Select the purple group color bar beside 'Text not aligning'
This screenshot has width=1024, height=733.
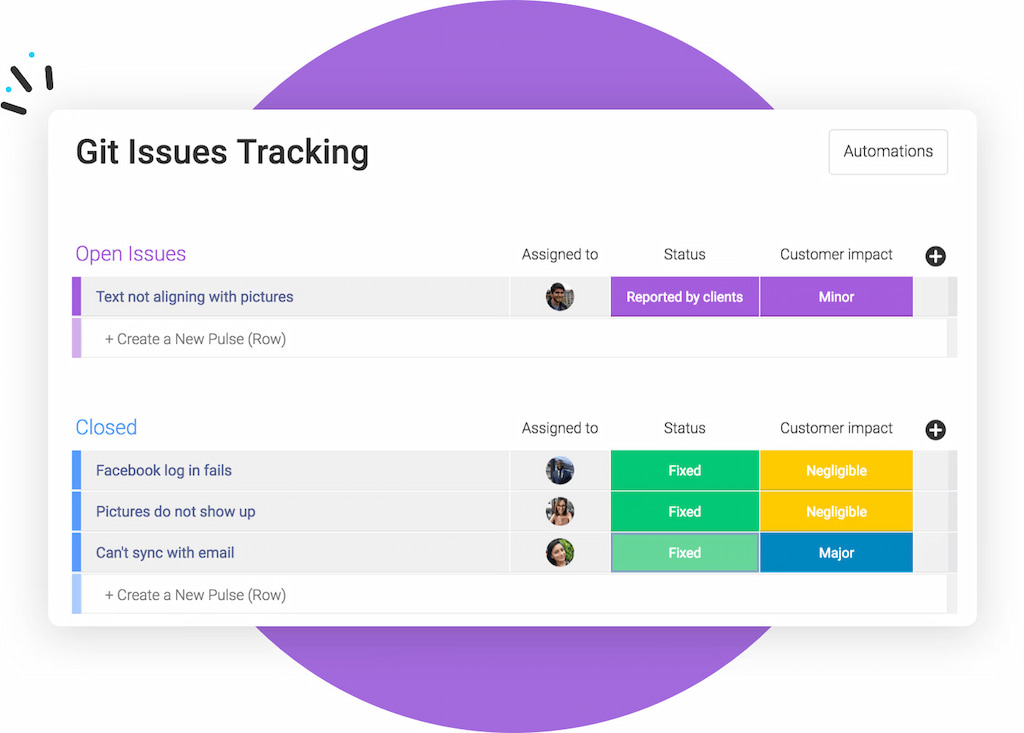click(x=78, y=296)
